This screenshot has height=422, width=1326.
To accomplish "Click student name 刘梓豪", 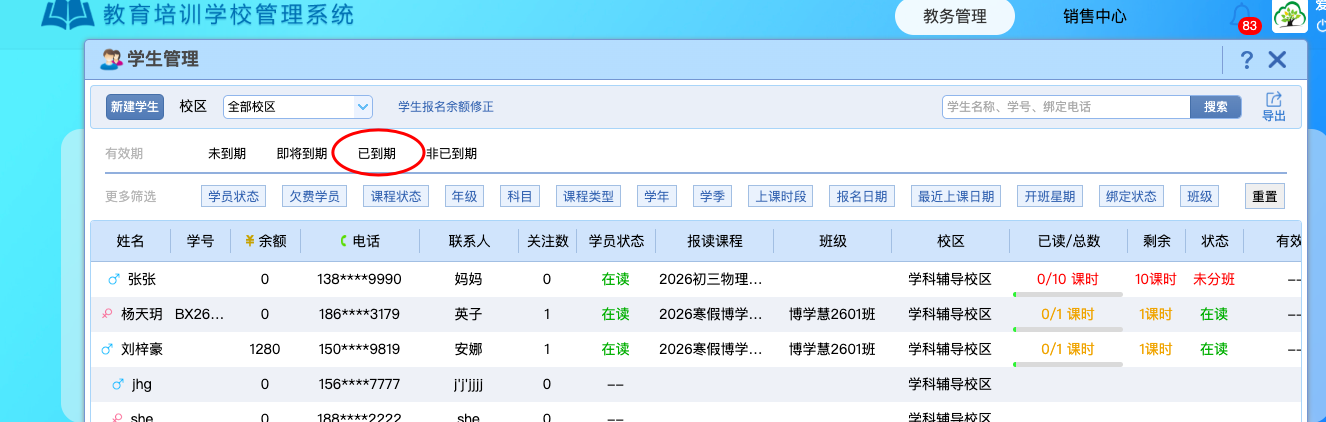I will coord(141,349).
